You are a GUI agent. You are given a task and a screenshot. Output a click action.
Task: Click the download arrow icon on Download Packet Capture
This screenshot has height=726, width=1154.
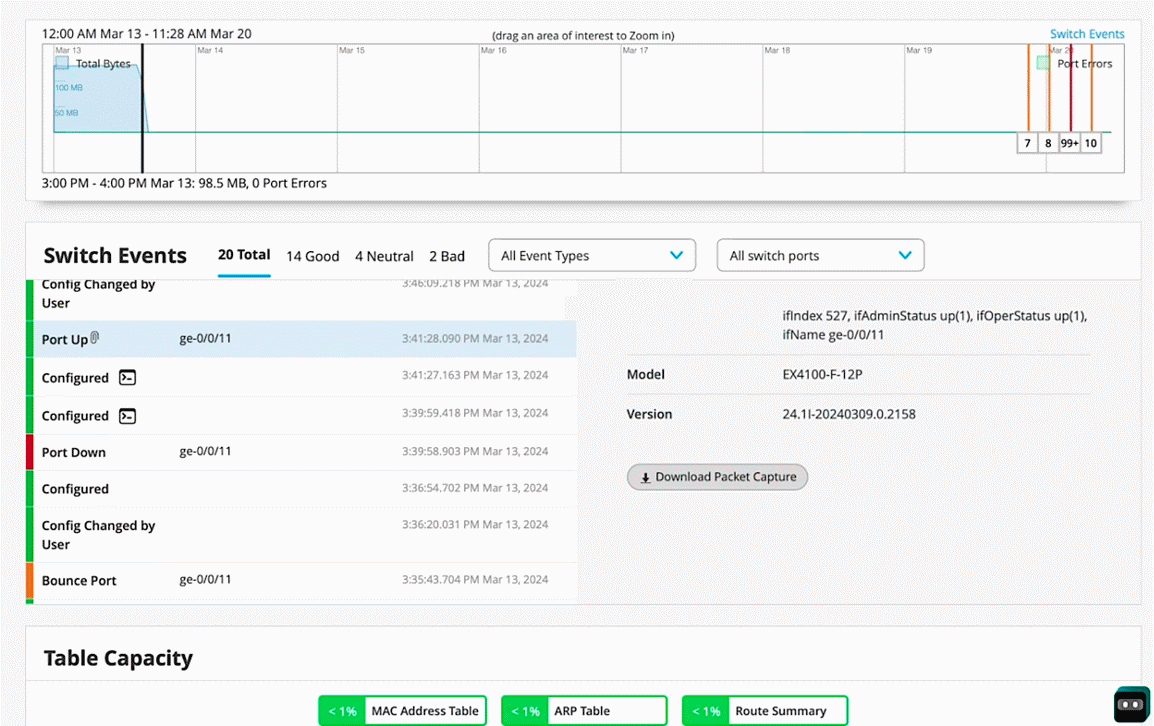pos(646,477)
